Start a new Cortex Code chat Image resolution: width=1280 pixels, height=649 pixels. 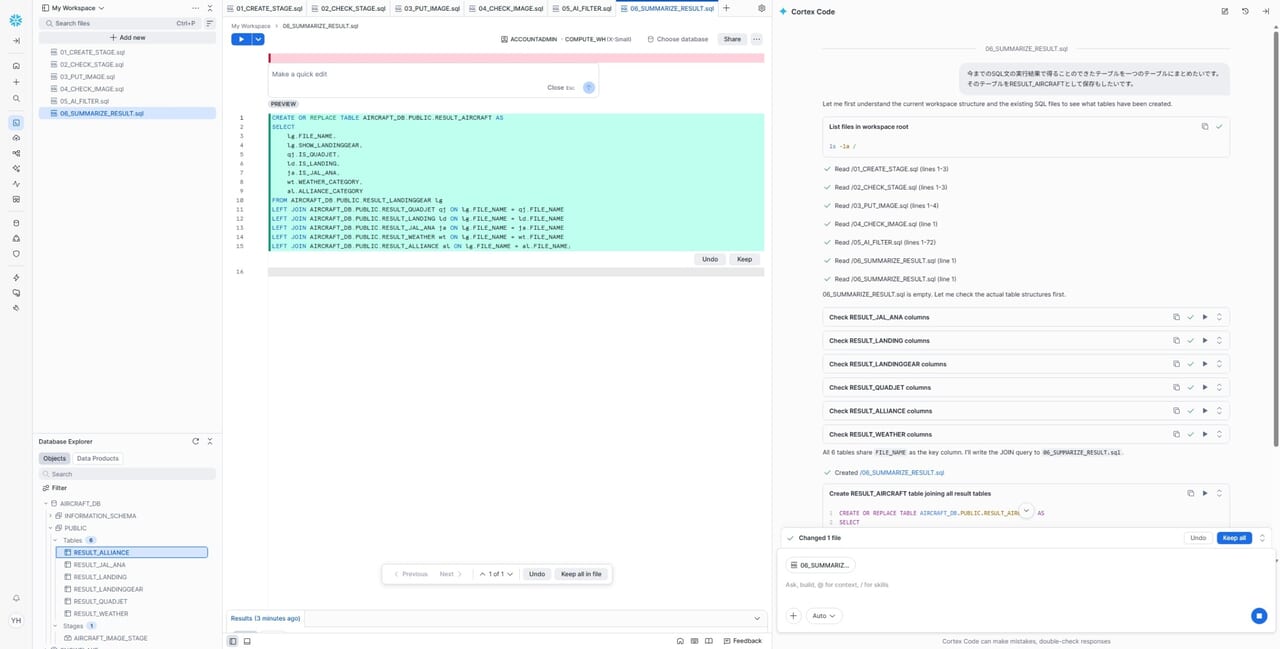(x=1225, y=11)
